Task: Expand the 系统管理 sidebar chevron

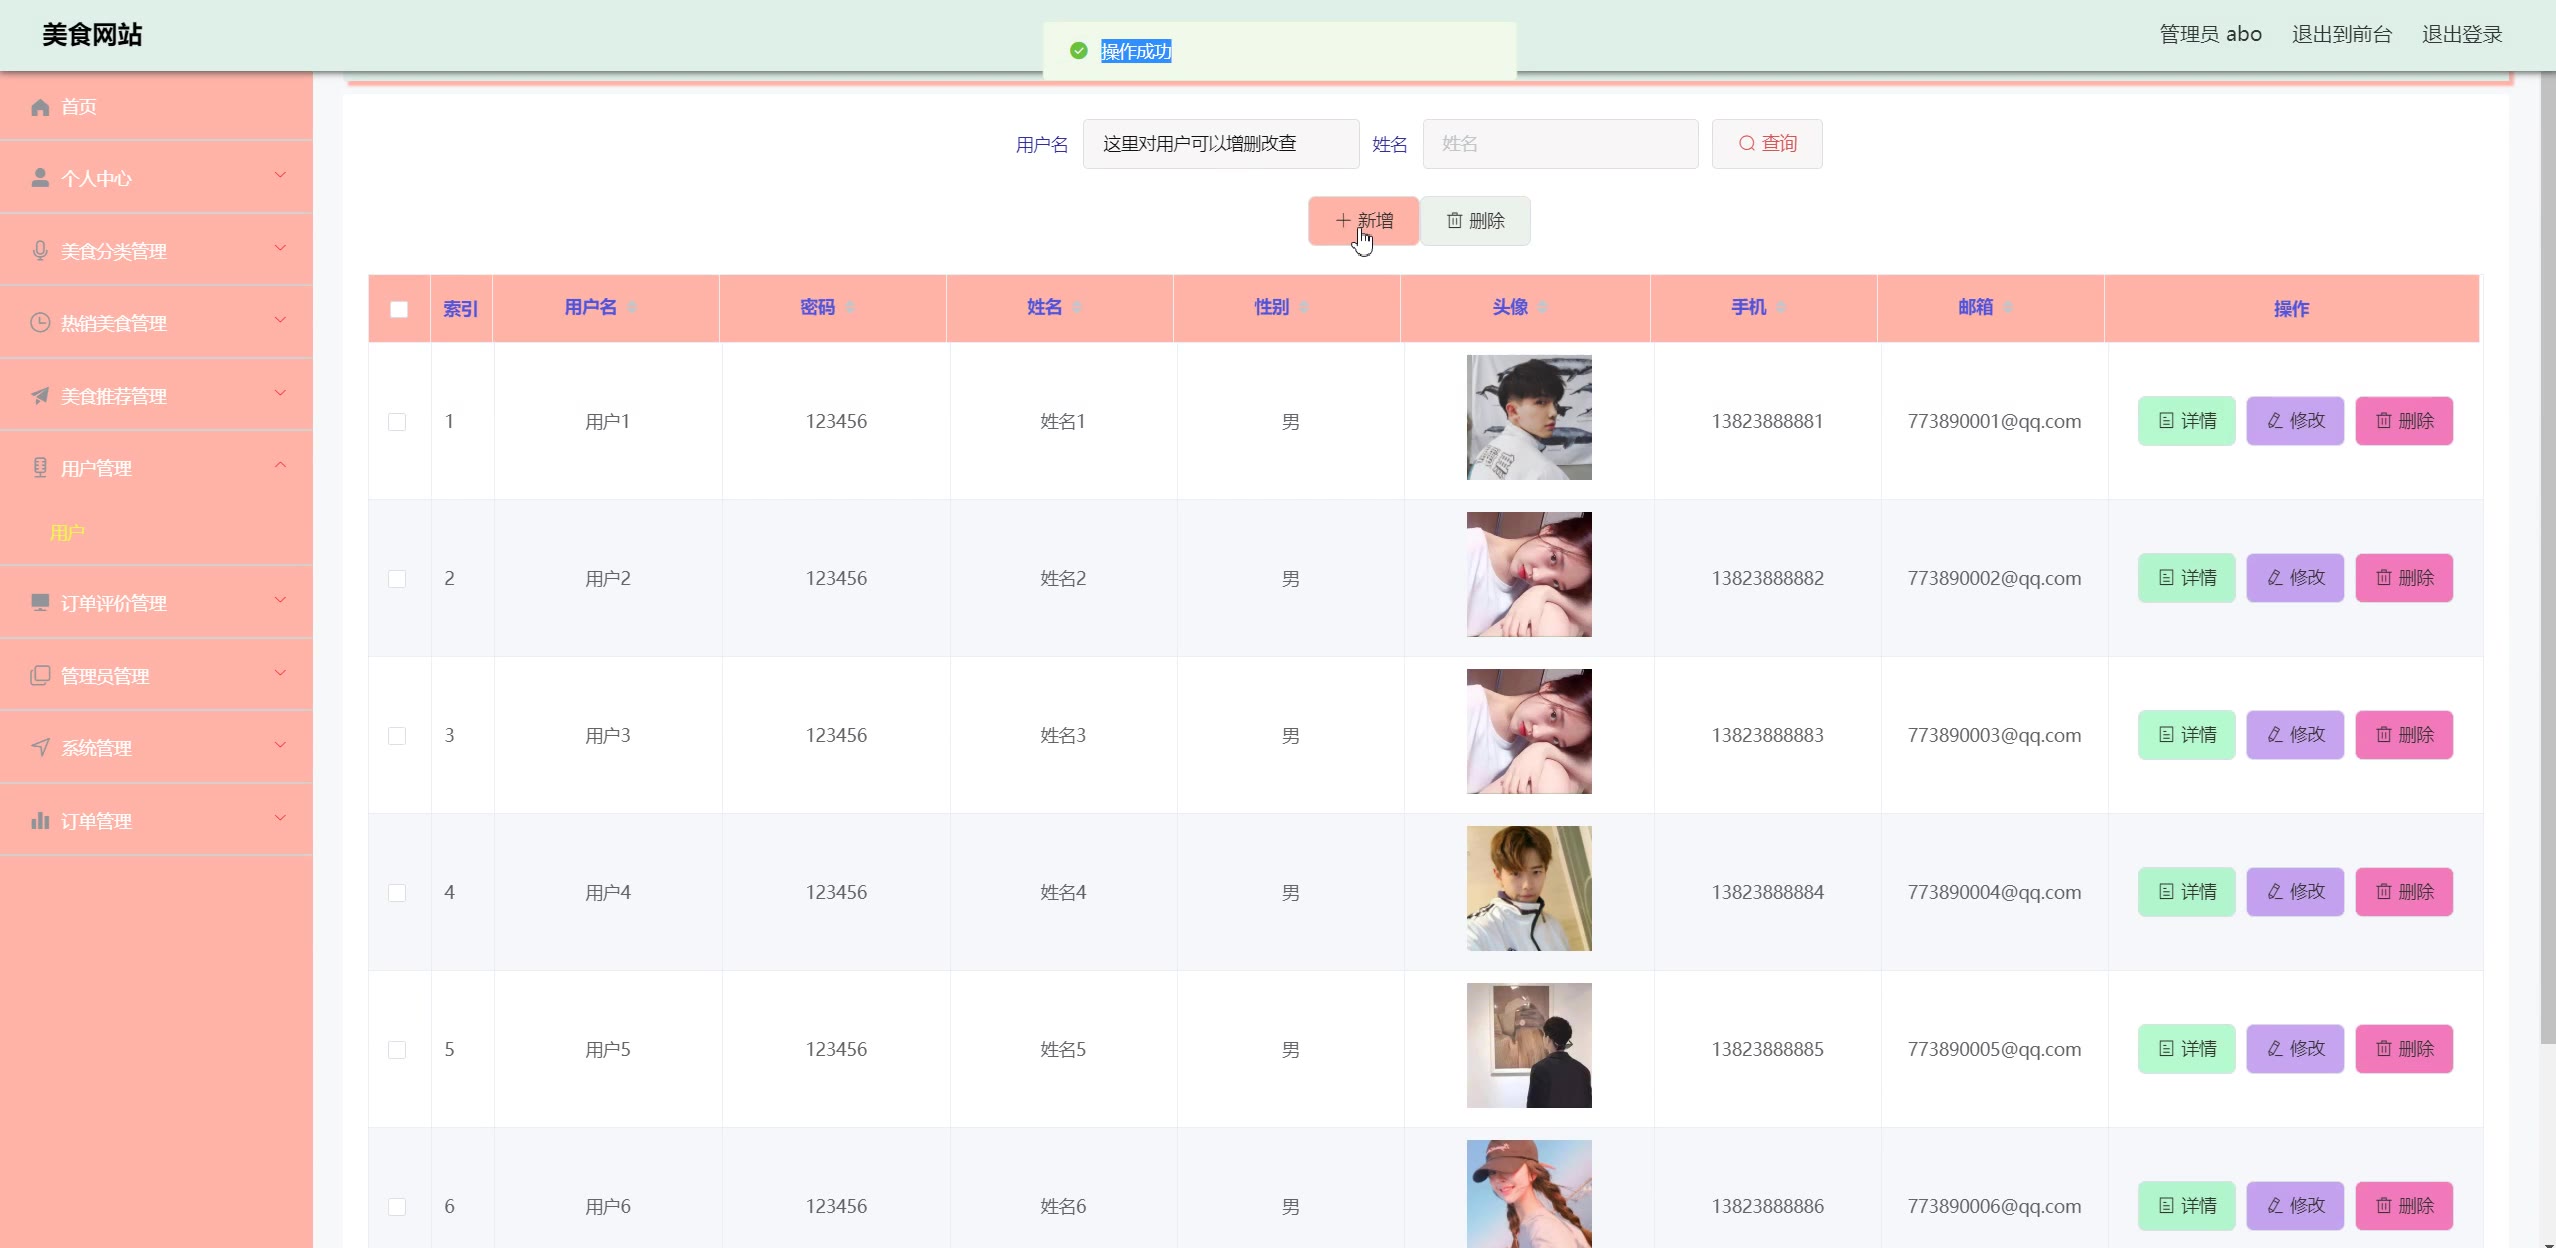Action: (280, 745)
